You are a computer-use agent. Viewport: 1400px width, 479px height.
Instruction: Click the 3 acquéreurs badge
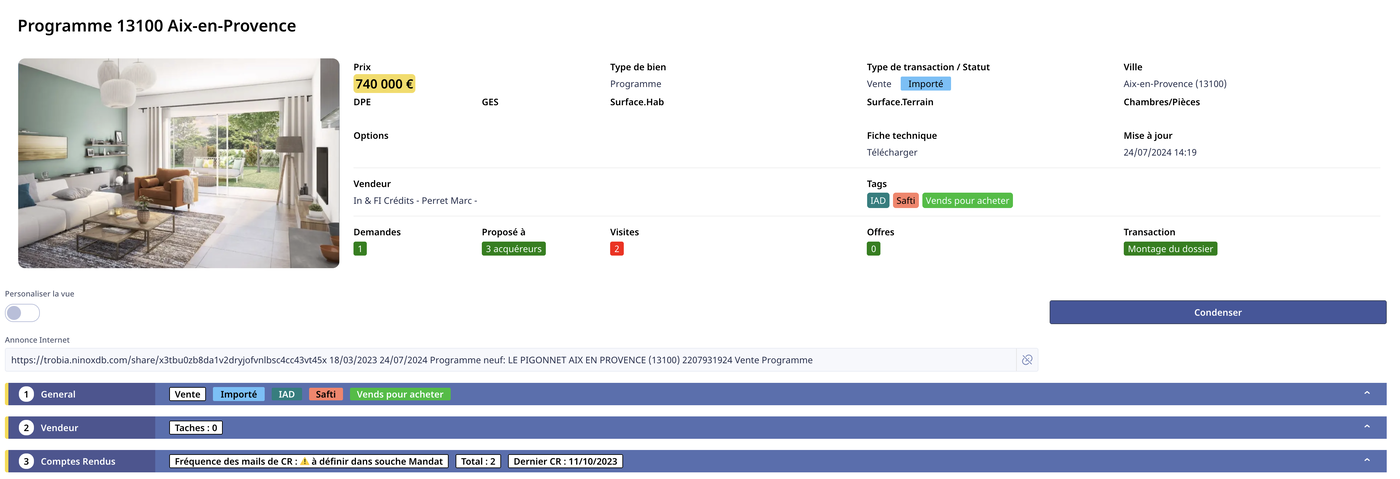[513, 249]
